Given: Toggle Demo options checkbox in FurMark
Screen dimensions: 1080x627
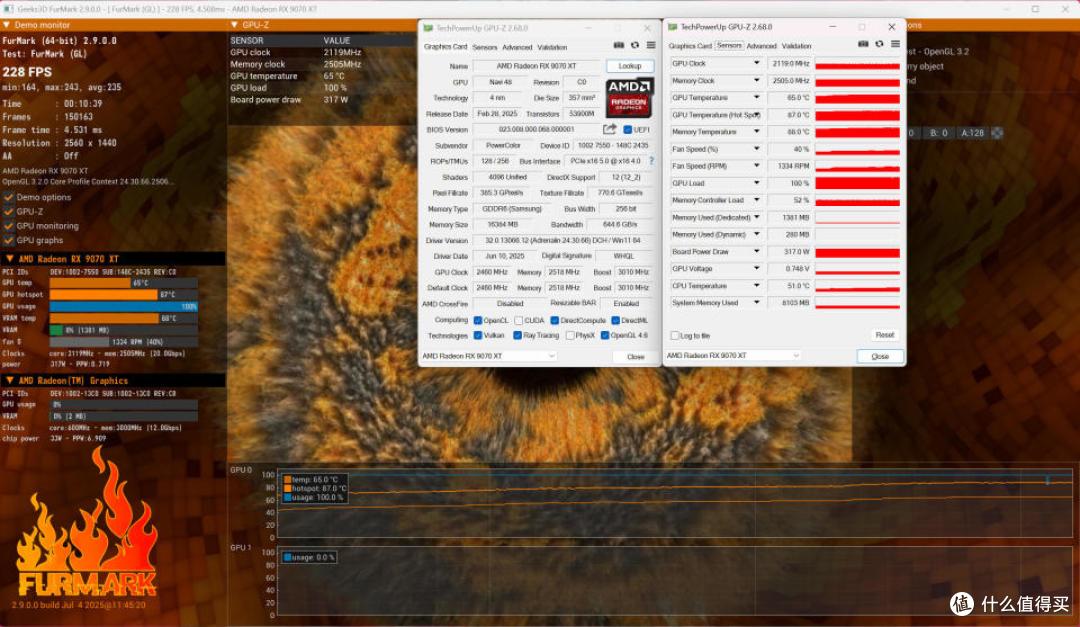Looking at the screenshot, I should pos(9,197).
